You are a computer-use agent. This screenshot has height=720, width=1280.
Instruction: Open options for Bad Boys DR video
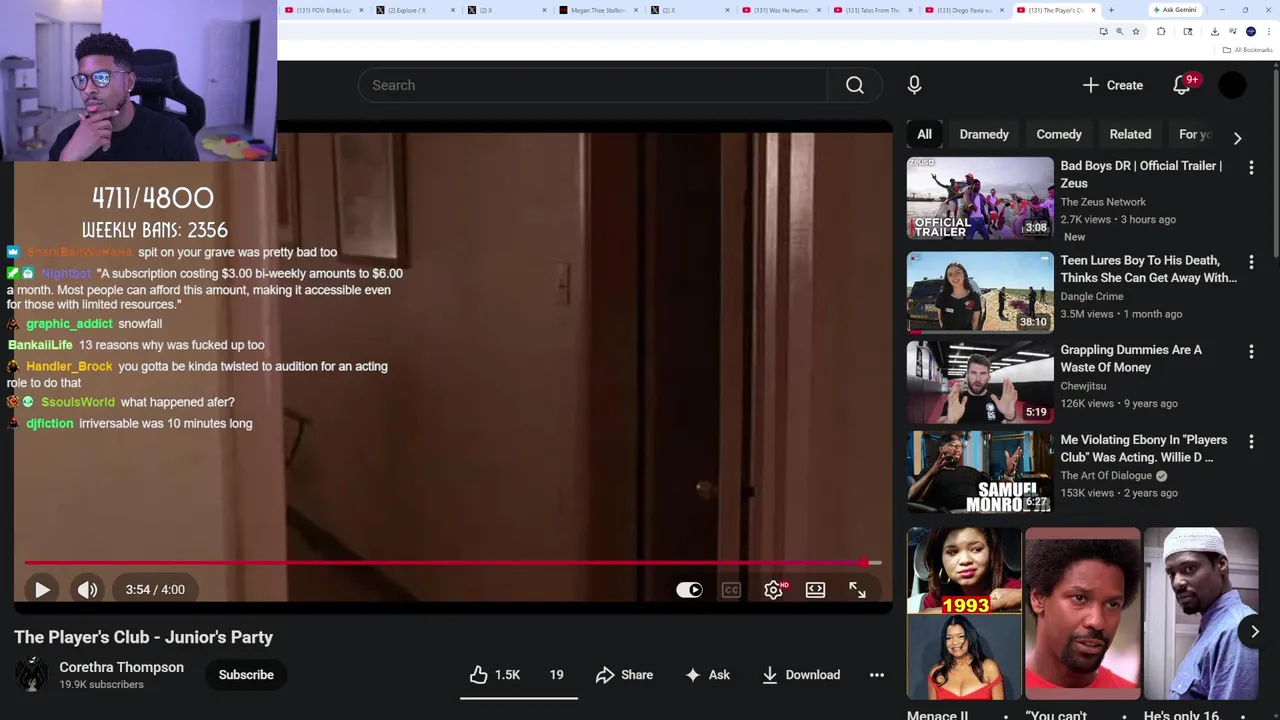click(1251, 168)
